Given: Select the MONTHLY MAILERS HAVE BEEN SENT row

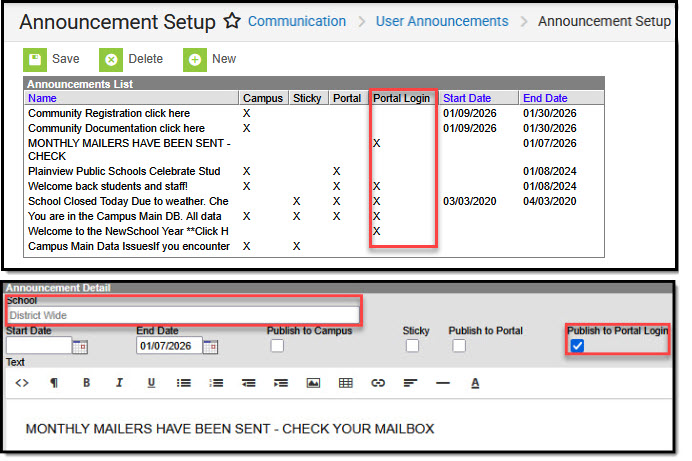Looking at the screenshot, I should [314, 150].
